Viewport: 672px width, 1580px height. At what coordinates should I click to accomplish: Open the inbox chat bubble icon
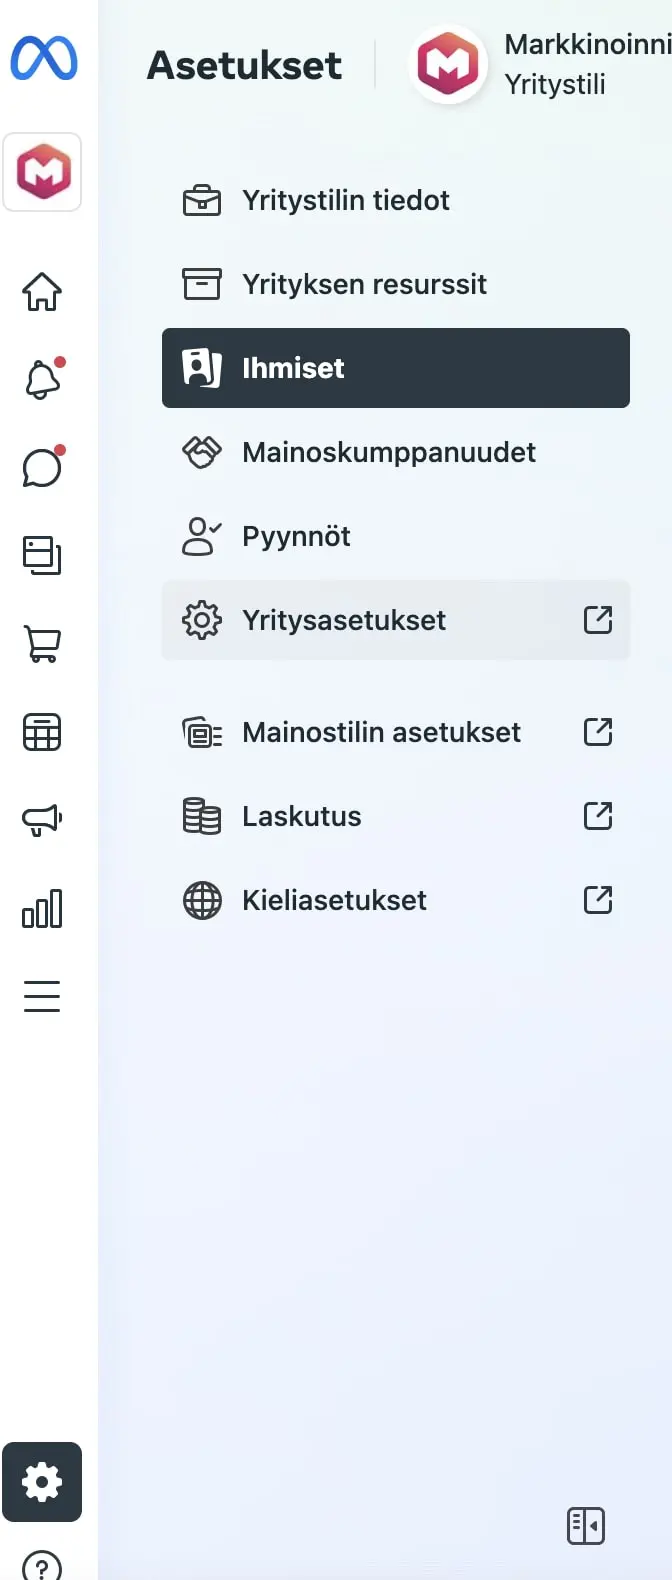coord(42,467)
